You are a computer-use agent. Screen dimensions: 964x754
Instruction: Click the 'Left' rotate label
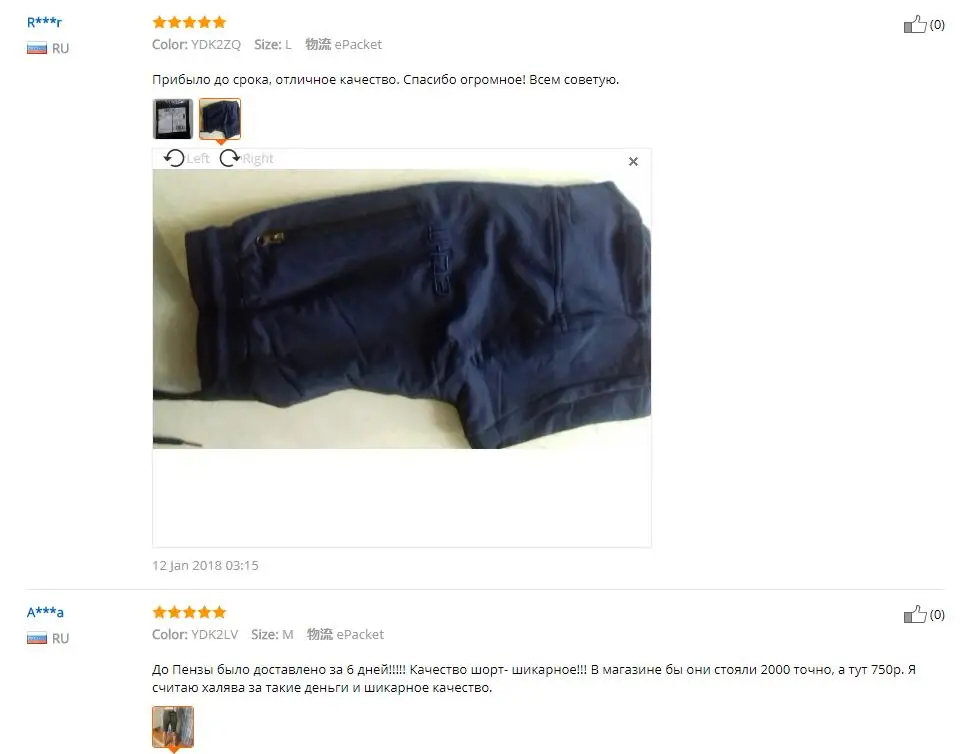pyautogui.click(x=198, y=159)
